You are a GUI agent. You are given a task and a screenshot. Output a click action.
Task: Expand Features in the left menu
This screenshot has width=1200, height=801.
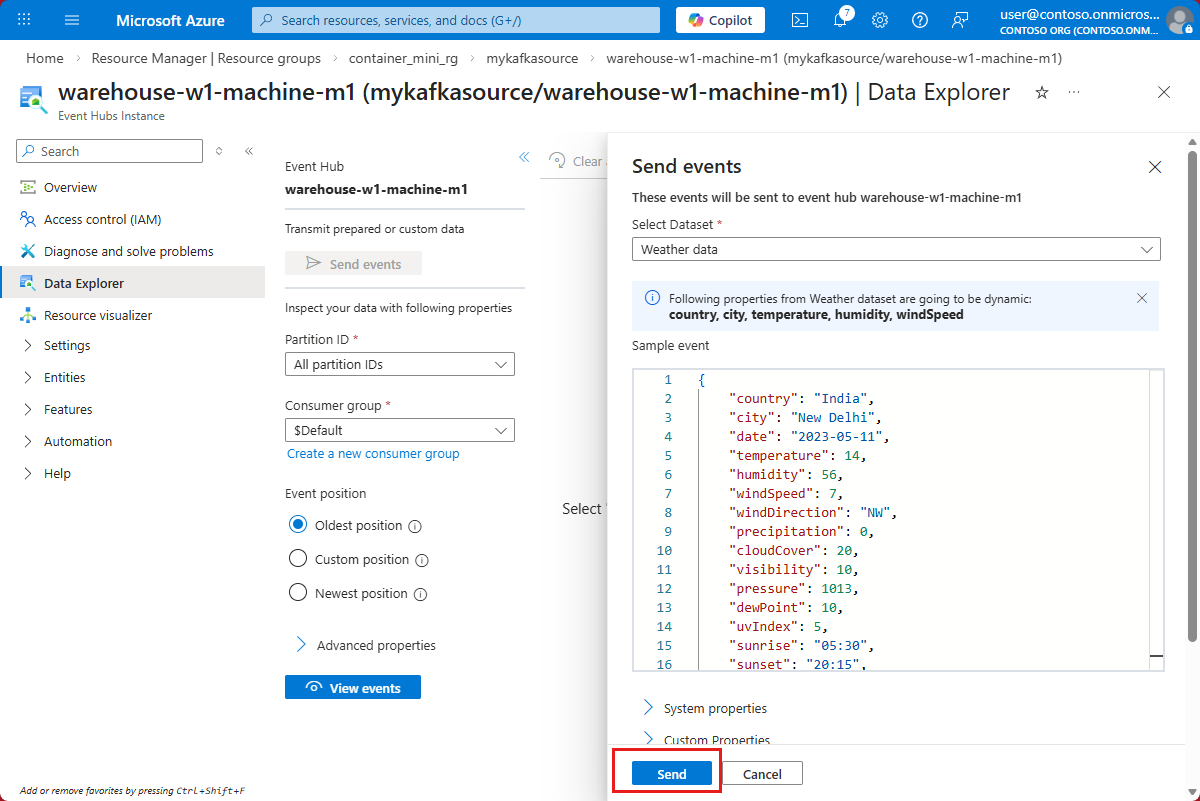point(57,410)
